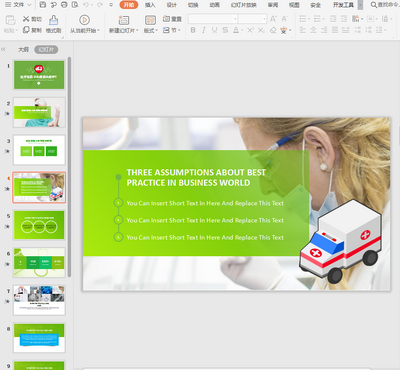The width and height of the screenshot is (400, 370).
Task: Open the Layout (版式) dropdown
Action: (x=150, y=30)
